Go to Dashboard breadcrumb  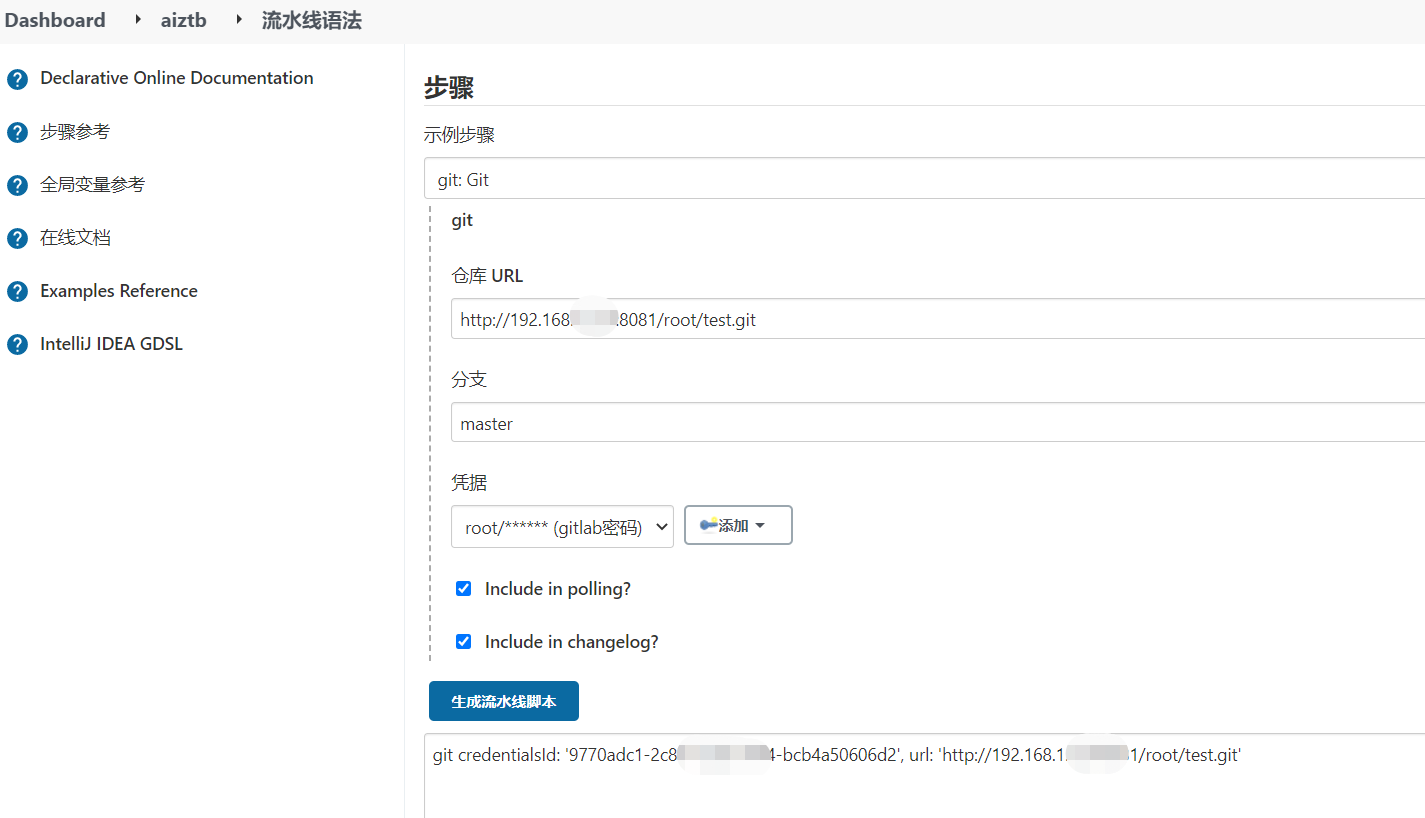[55, 20]
